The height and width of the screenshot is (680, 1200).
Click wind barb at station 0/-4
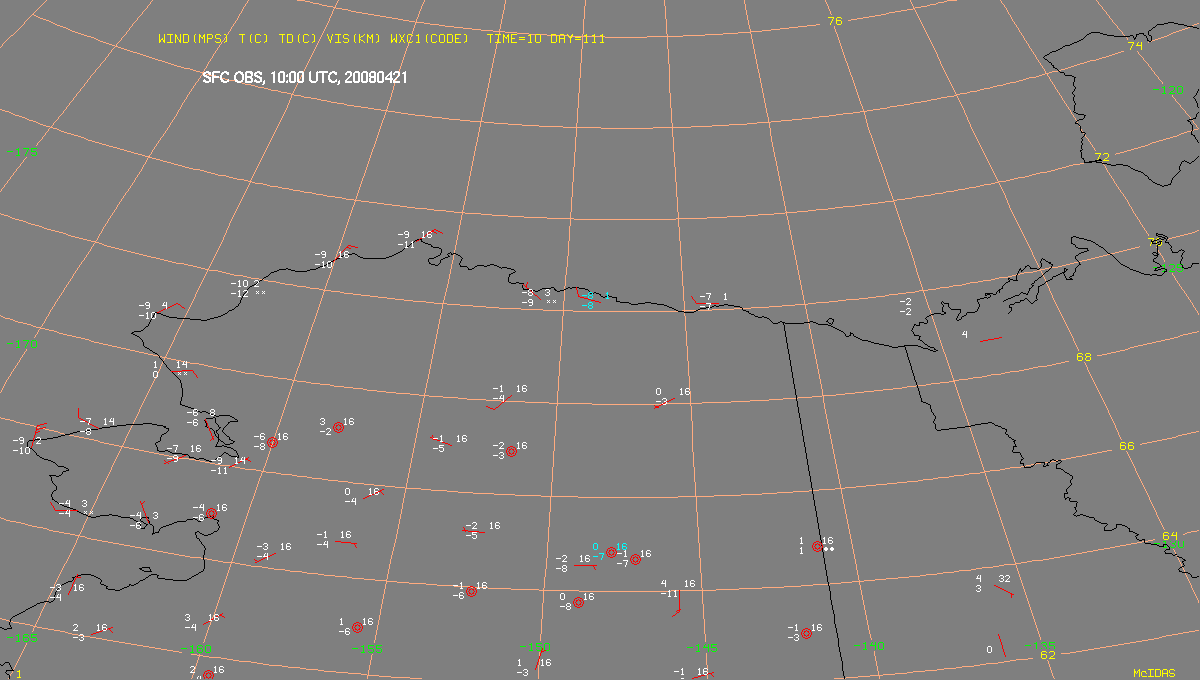point(371,493)
